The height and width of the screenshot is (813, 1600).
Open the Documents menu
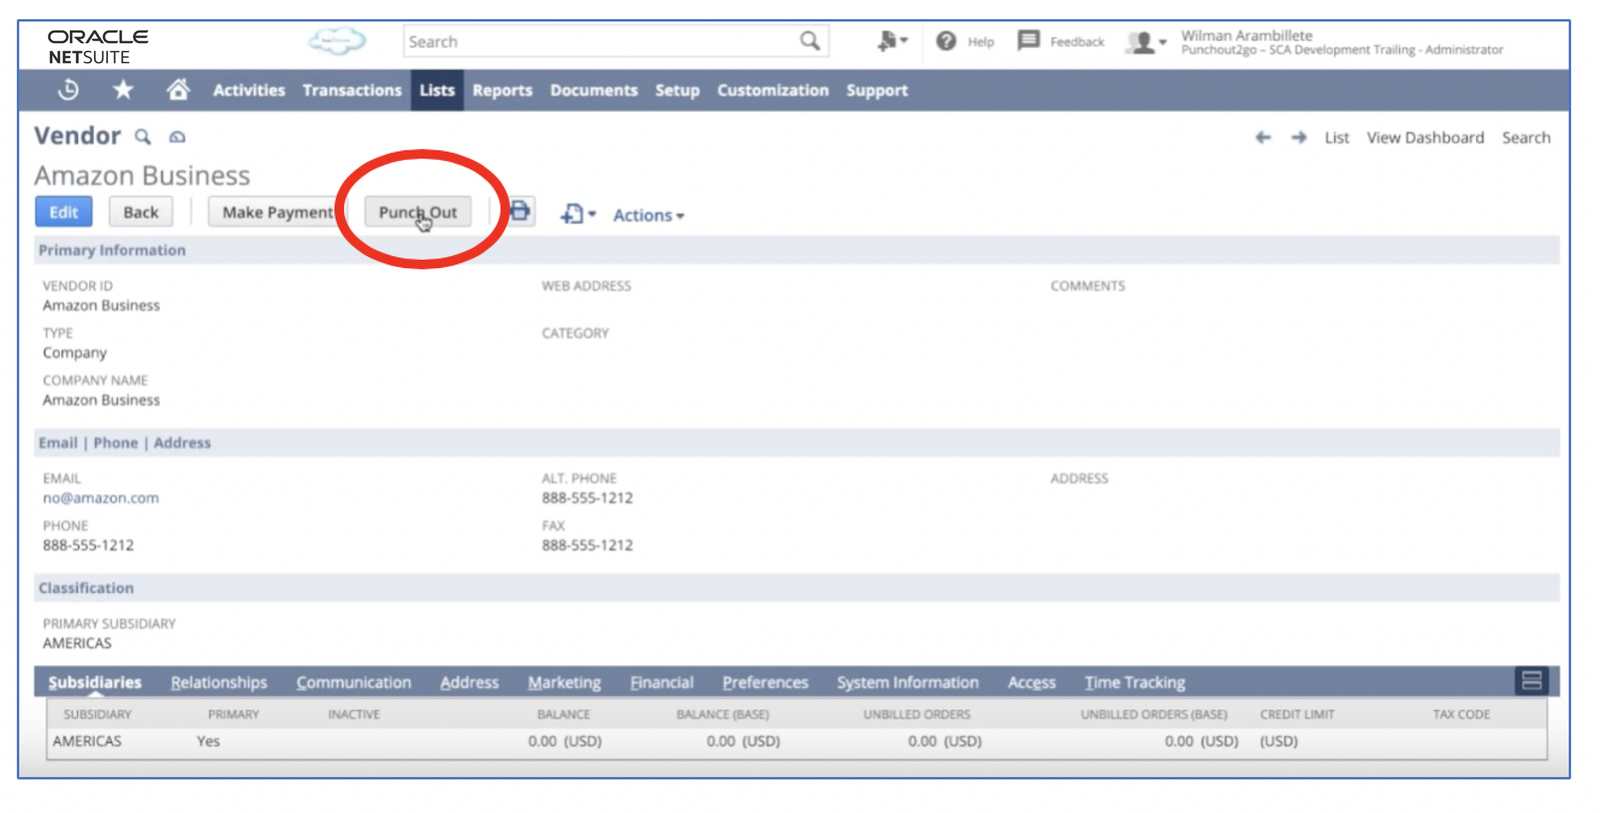[x=594, y=90]
